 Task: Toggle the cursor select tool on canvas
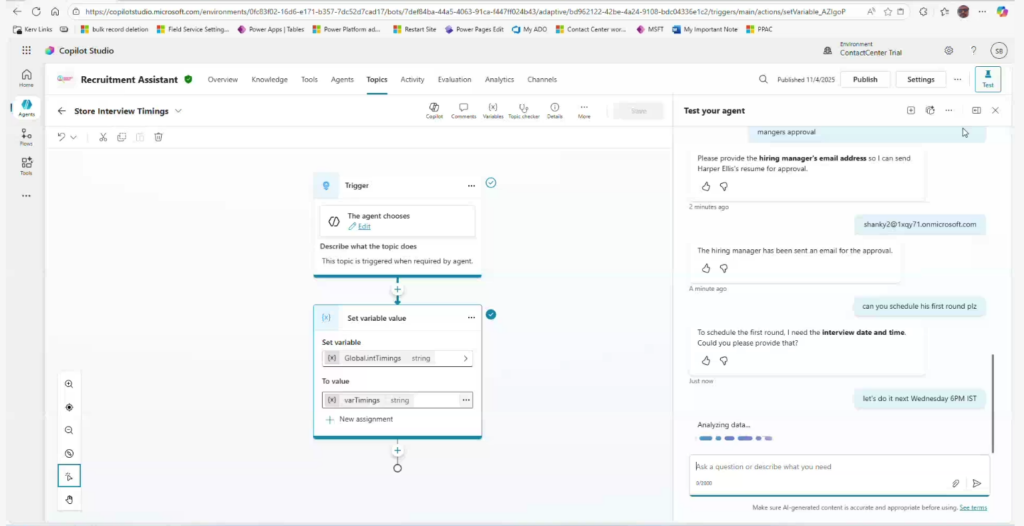pos(69,476)
